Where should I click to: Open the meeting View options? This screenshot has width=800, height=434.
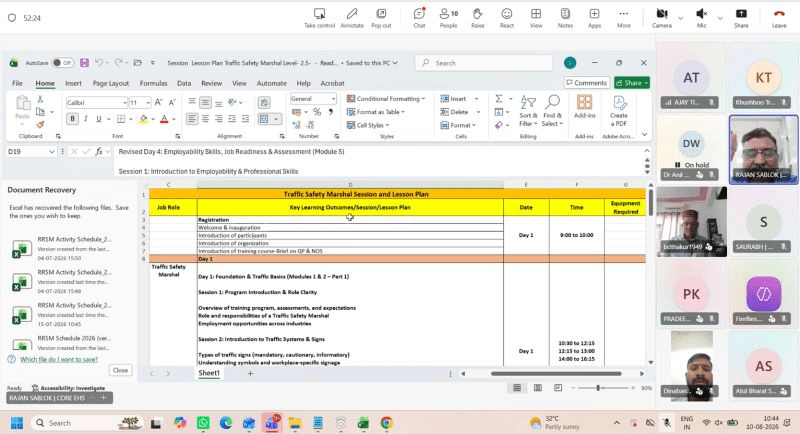coord(536,18)
